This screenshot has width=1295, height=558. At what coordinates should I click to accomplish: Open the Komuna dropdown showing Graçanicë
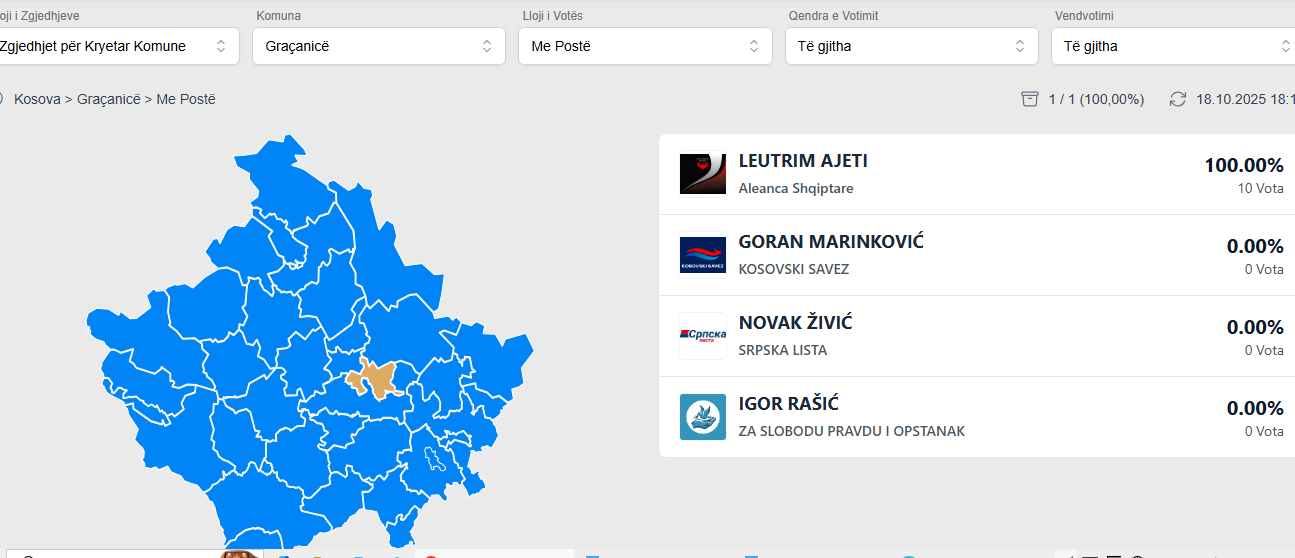pyautogui.click(x=378, y=46)
